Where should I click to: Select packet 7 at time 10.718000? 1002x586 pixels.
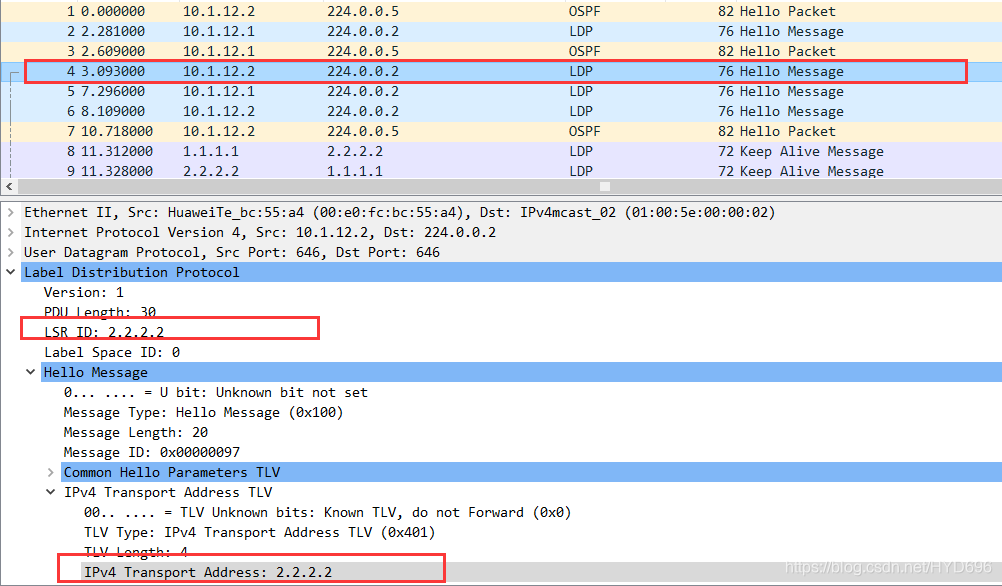point(501,131)
